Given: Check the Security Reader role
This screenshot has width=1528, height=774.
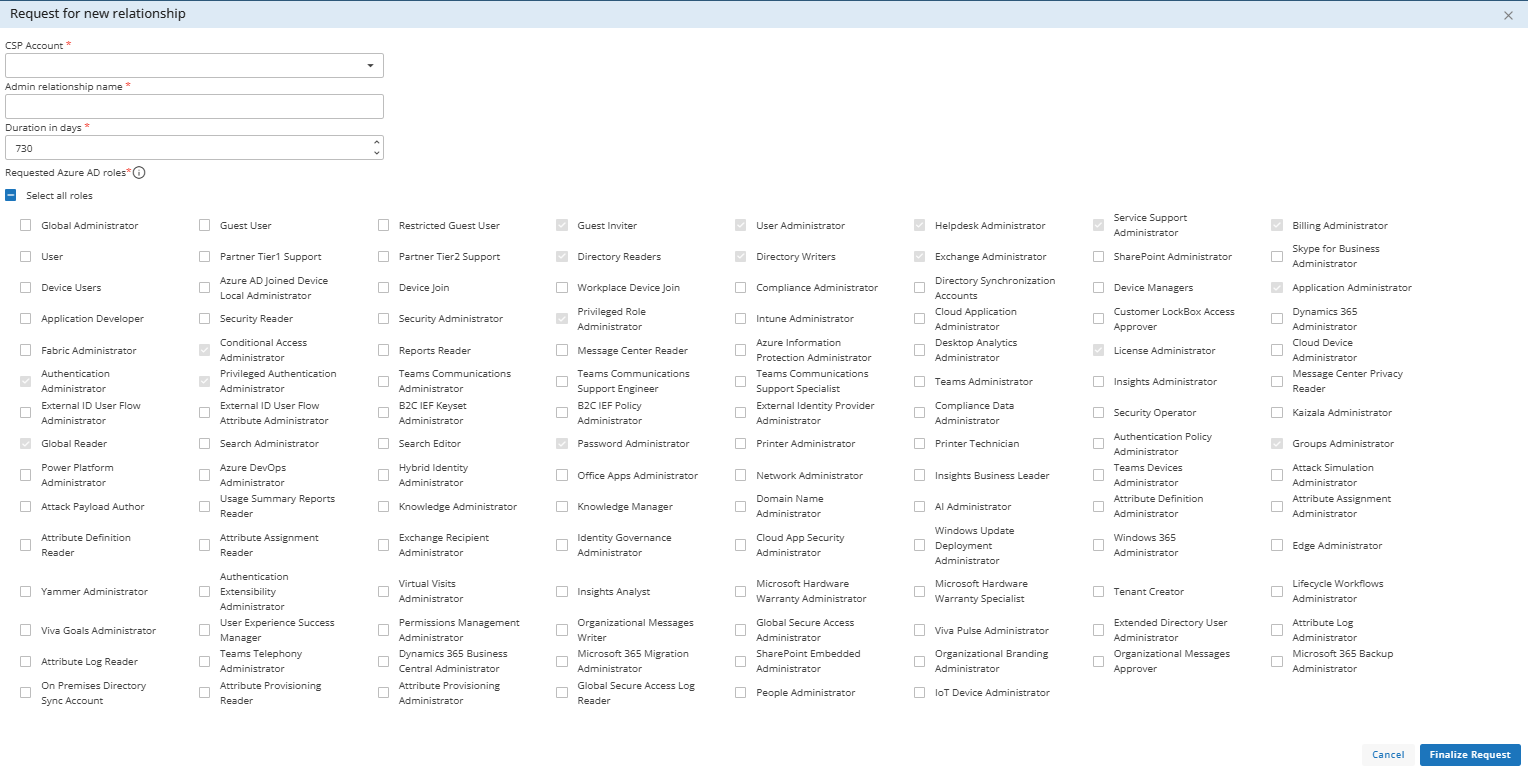Looking at the screenshot, I should click(x=204, y=318).
